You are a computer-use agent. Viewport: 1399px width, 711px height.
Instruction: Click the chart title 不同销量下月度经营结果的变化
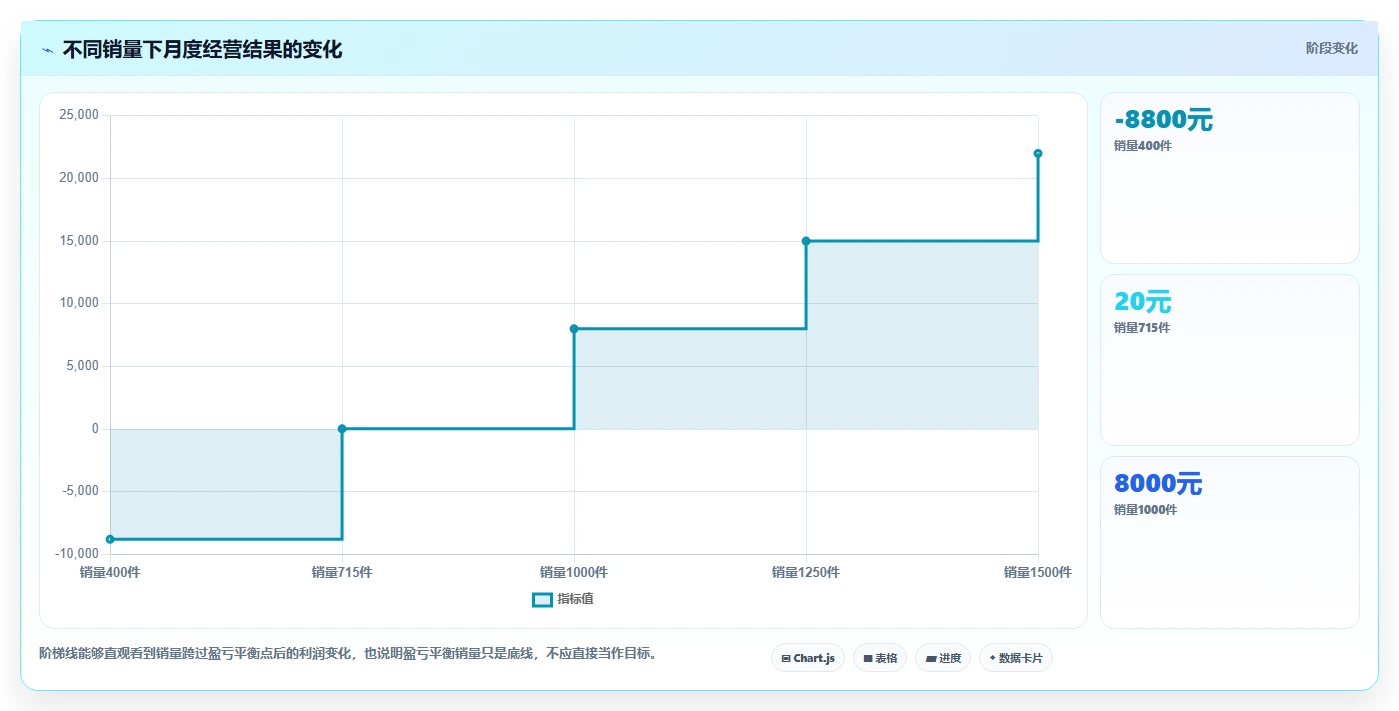[202, 50]
